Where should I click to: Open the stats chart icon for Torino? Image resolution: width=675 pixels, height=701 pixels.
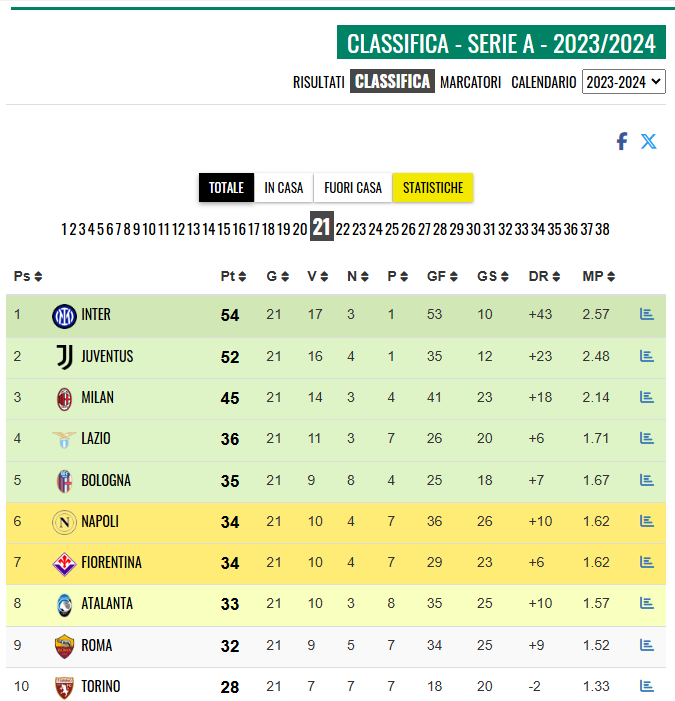(646, 686)
